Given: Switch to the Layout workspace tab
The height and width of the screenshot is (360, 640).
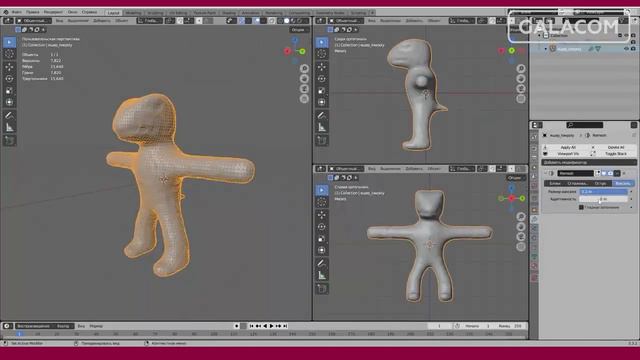Looking at the screenshot, I should [x=113, y=13].
